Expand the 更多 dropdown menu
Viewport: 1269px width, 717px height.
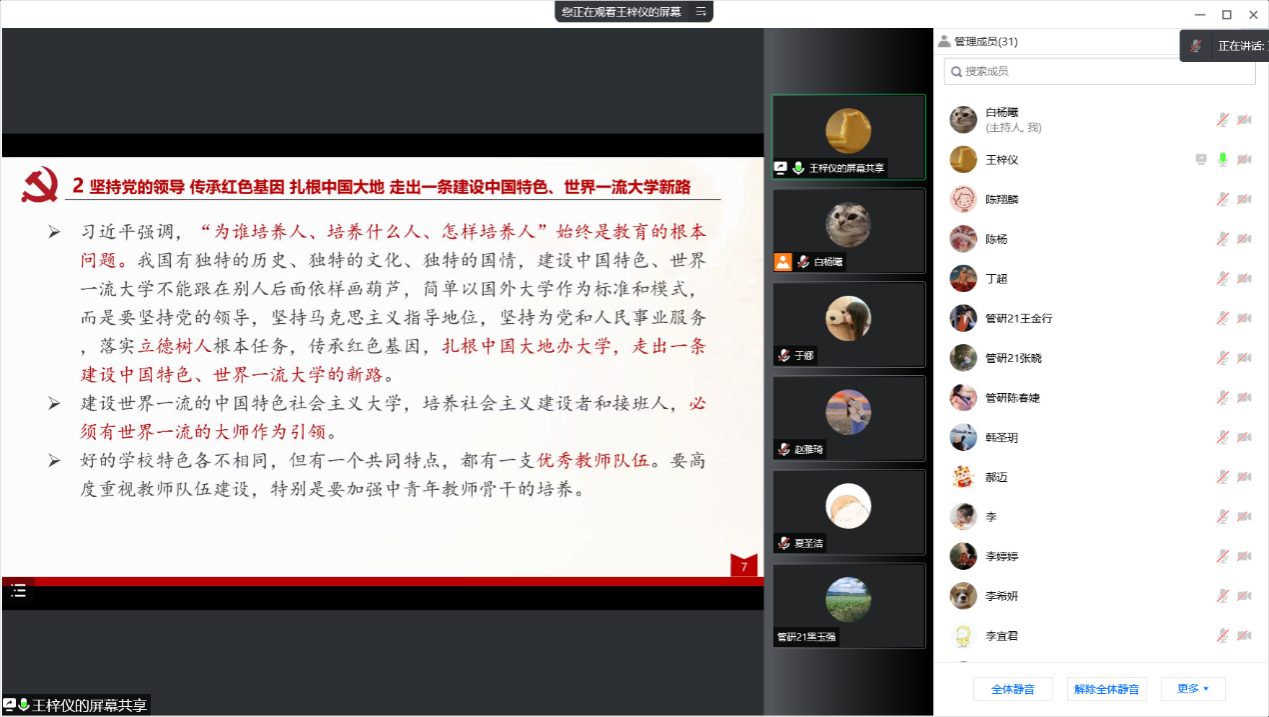(x=1192, y=689)
